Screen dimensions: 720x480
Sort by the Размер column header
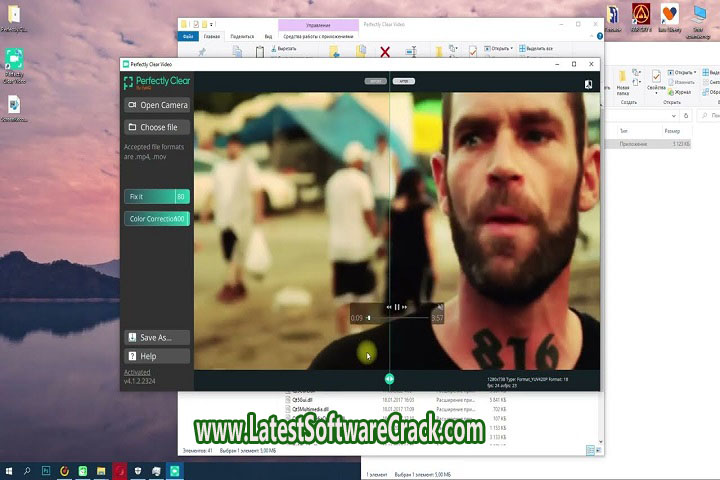[x=672, y=131]
